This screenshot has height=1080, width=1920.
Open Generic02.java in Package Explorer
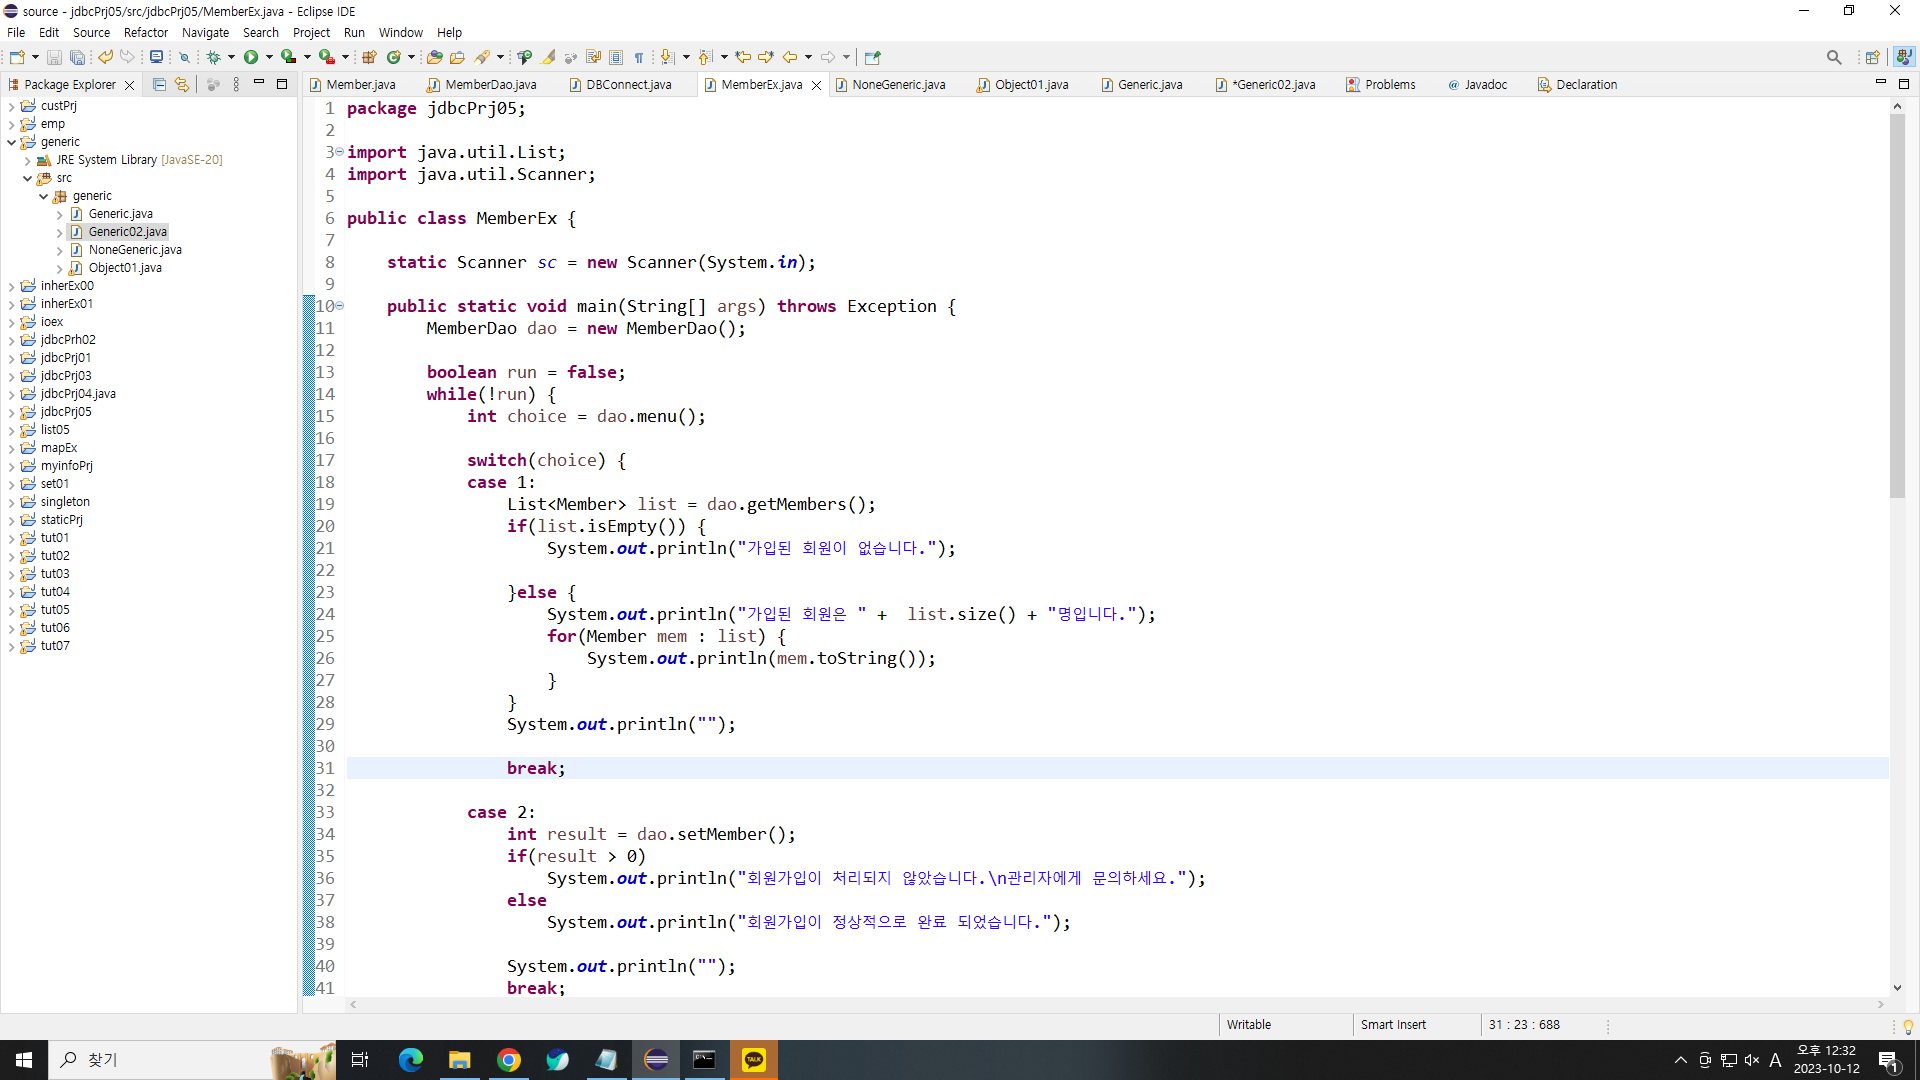coord(127,232)
